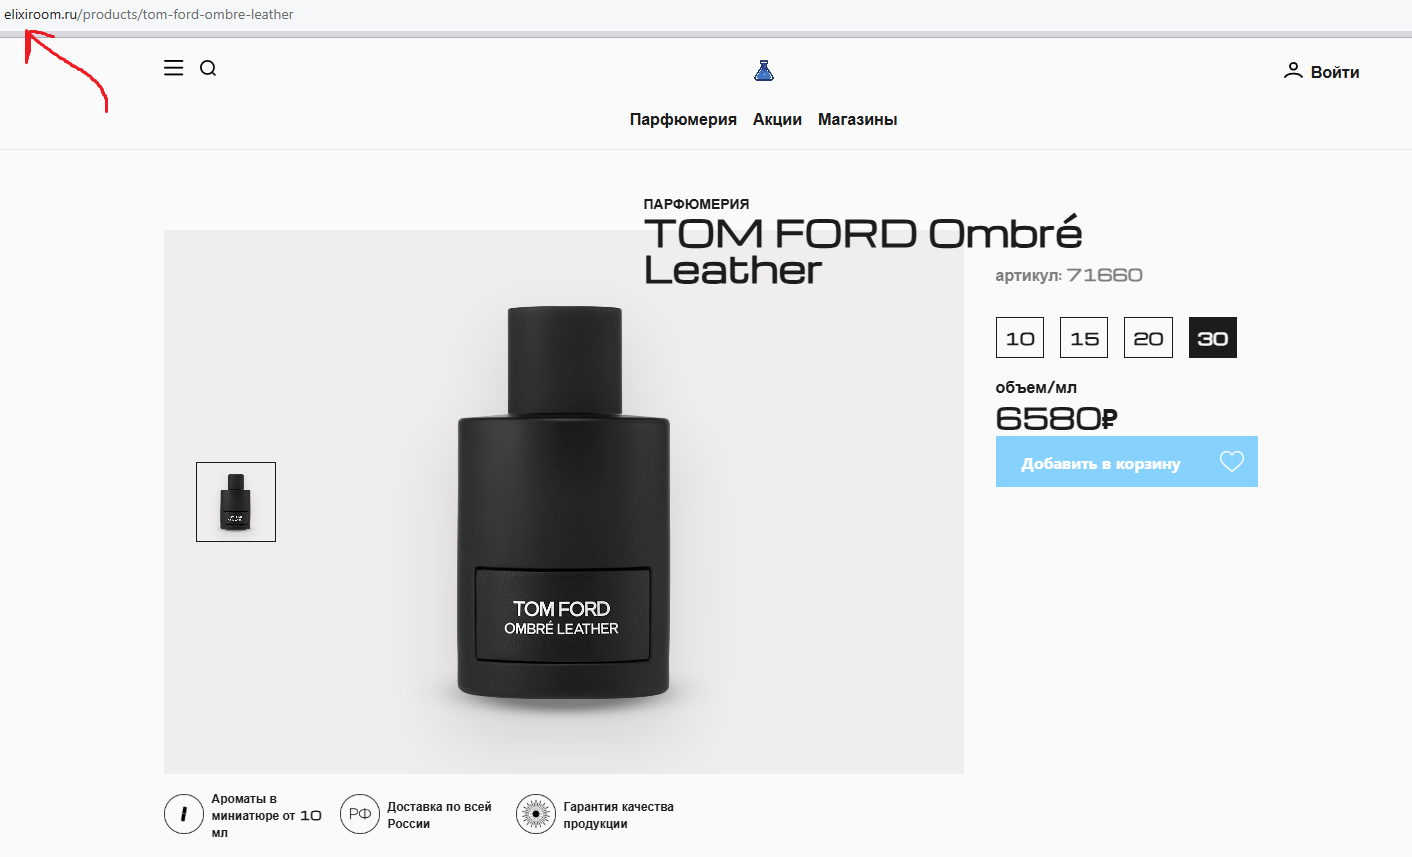This screenshot has width=1412, height=857.
Task: Open the Акции menu item
Action: pyautogui.click(x=777, y=119)
